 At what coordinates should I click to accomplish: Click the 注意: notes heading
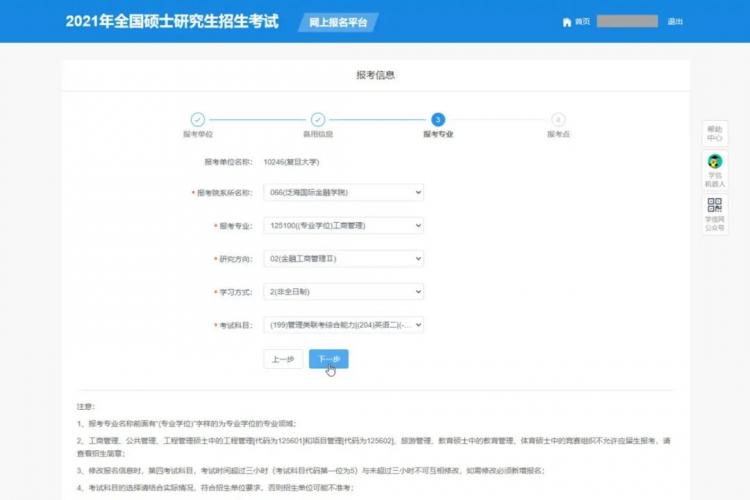tap(86, 406)
